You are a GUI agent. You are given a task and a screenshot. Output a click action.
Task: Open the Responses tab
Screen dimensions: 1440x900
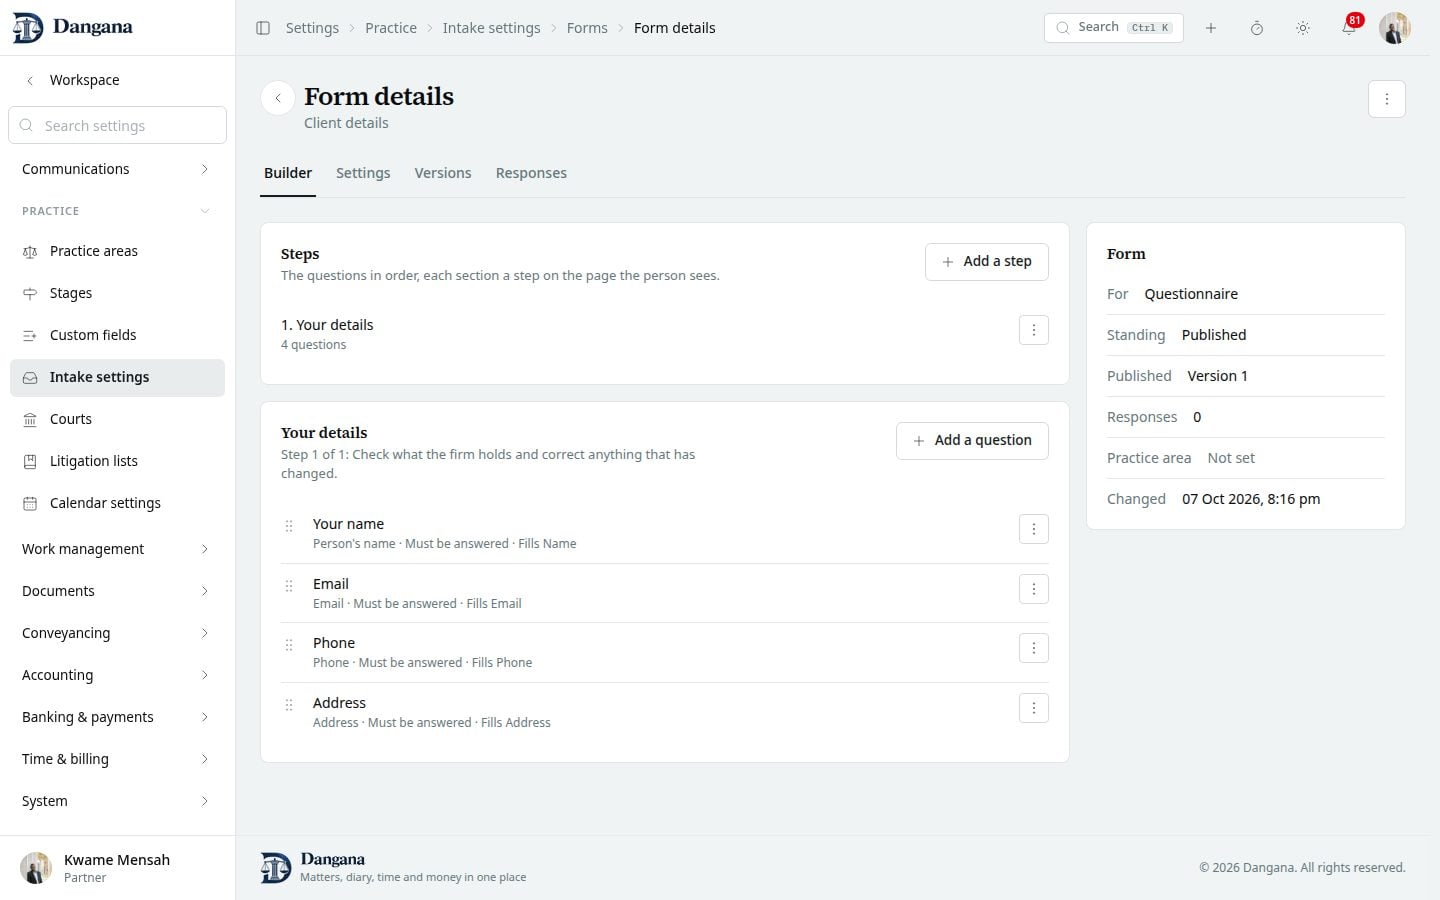531,173
